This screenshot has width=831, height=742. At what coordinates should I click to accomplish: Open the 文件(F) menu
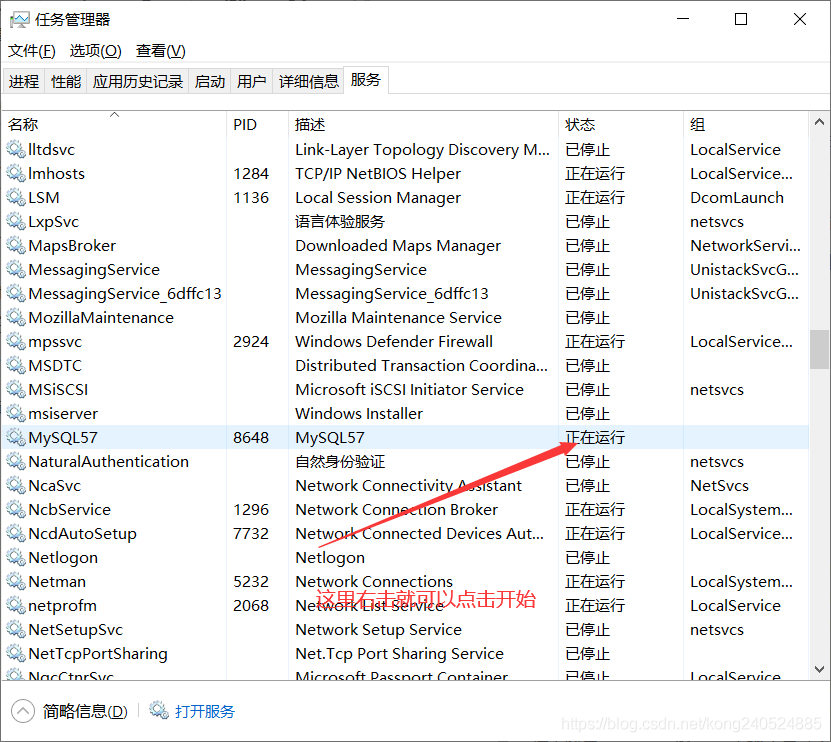click(x=32, y=51)
